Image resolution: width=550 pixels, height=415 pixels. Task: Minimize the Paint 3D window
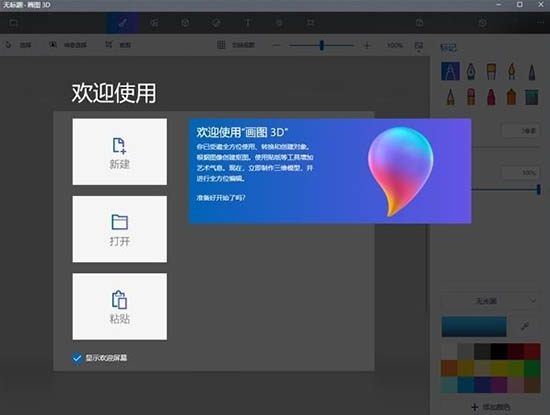pyautogui.click(x=499, y=5)
